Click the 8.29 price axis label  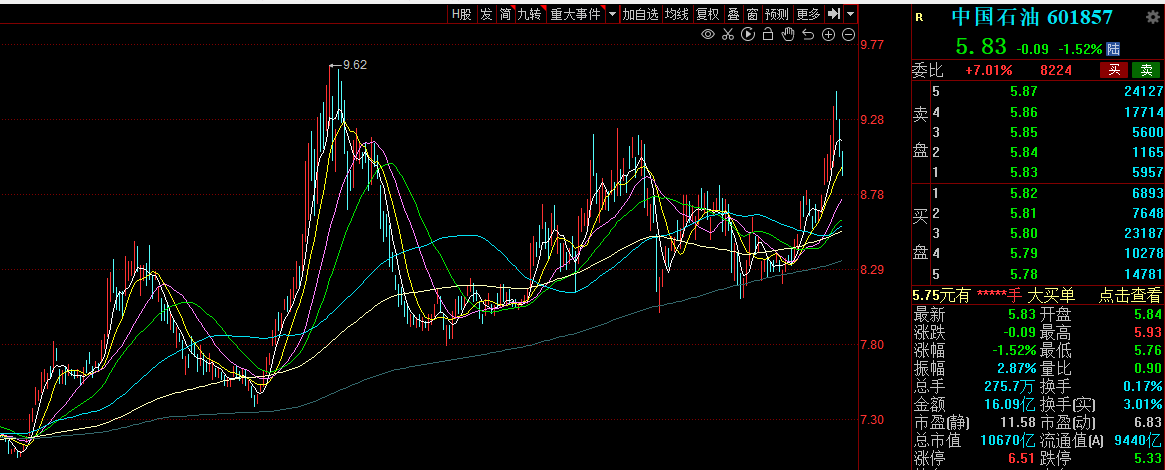872,270
